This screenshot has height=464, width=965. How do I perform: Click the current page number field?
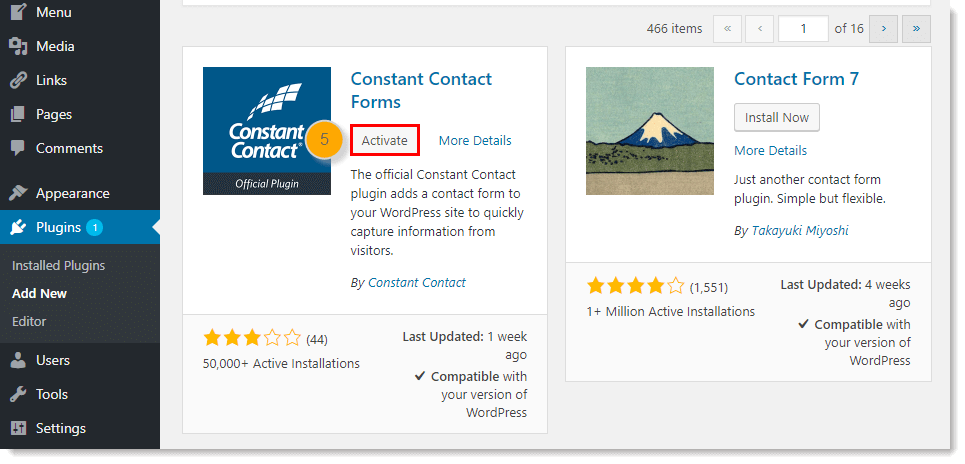803,29
